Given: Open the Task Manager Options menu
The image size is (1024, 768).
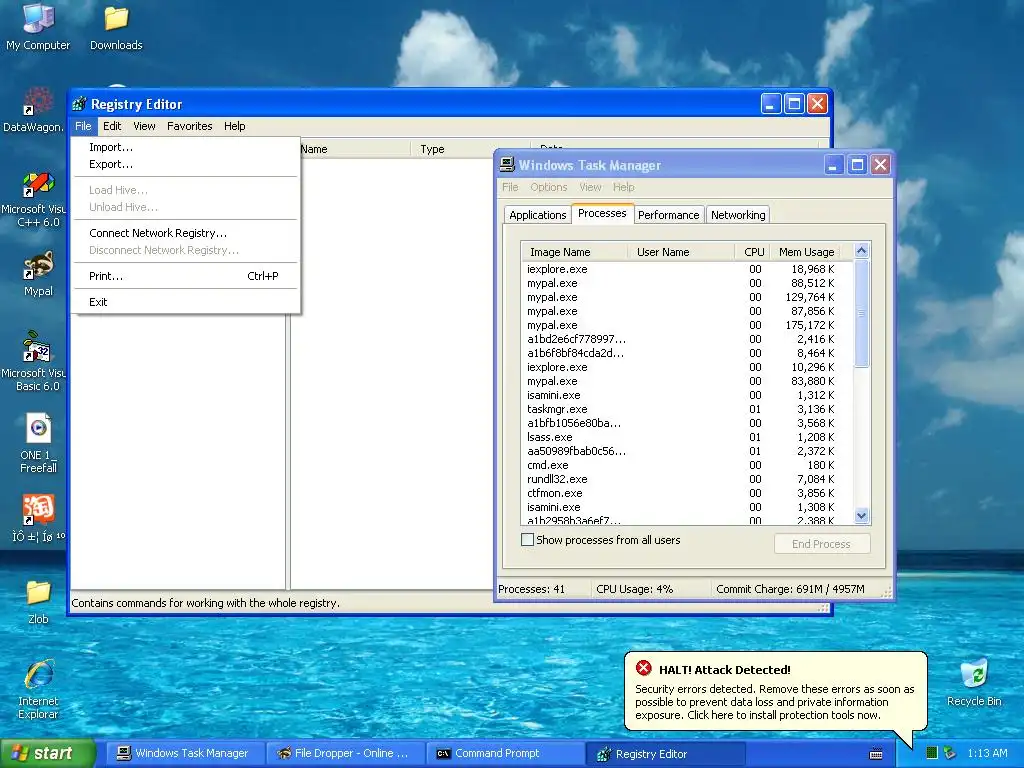Looking at the screenshot, I should pyautogui.click(x=549, y=187).
